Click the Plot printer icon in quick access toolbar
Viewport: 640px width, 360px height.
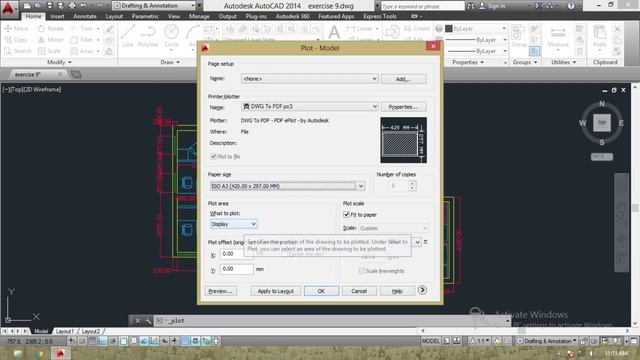click(x=72, y=6)
